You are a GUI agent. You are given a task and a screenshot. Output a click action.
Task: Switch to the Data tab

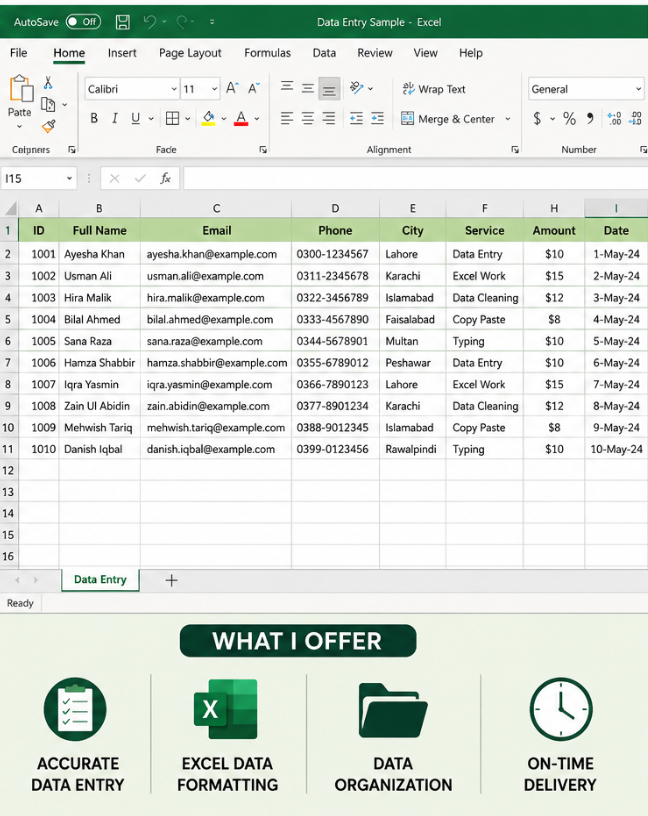click(x=324, y=53)
